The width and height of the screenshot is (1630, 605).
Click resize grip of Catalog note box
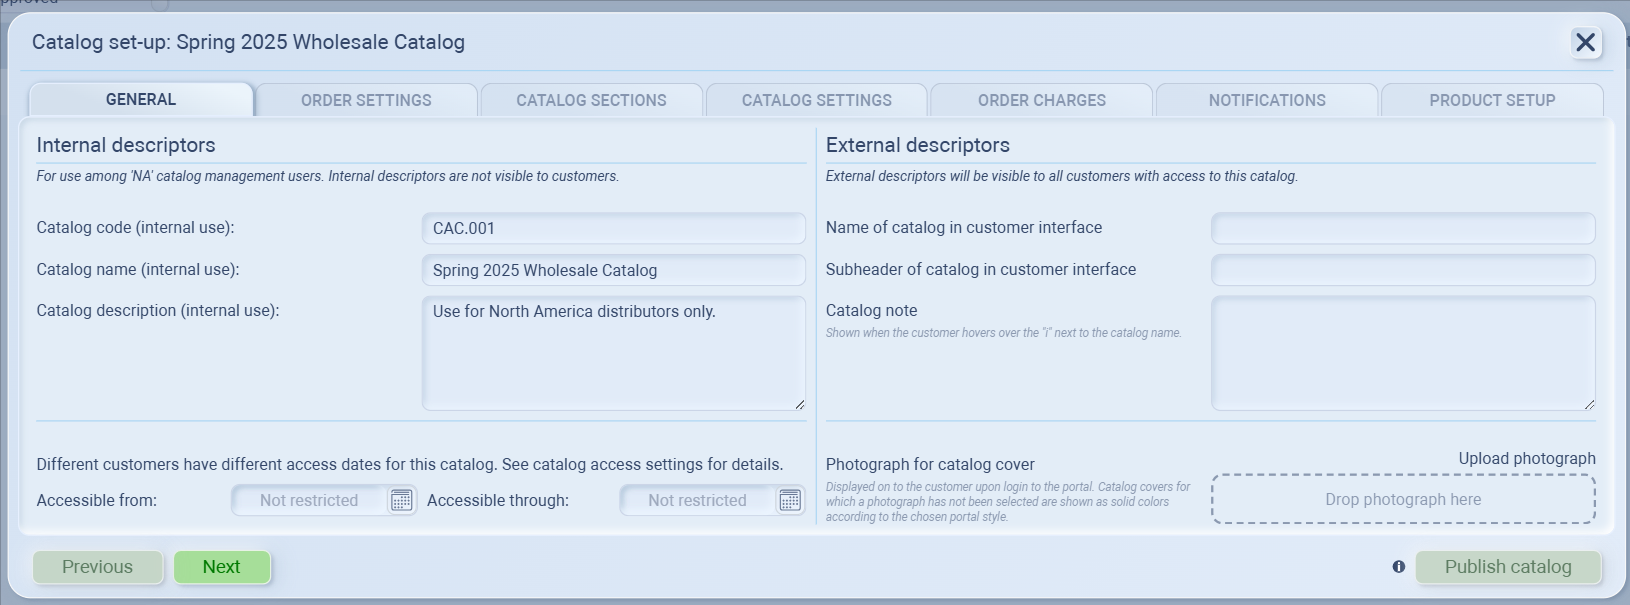[x=1589, y=404]
